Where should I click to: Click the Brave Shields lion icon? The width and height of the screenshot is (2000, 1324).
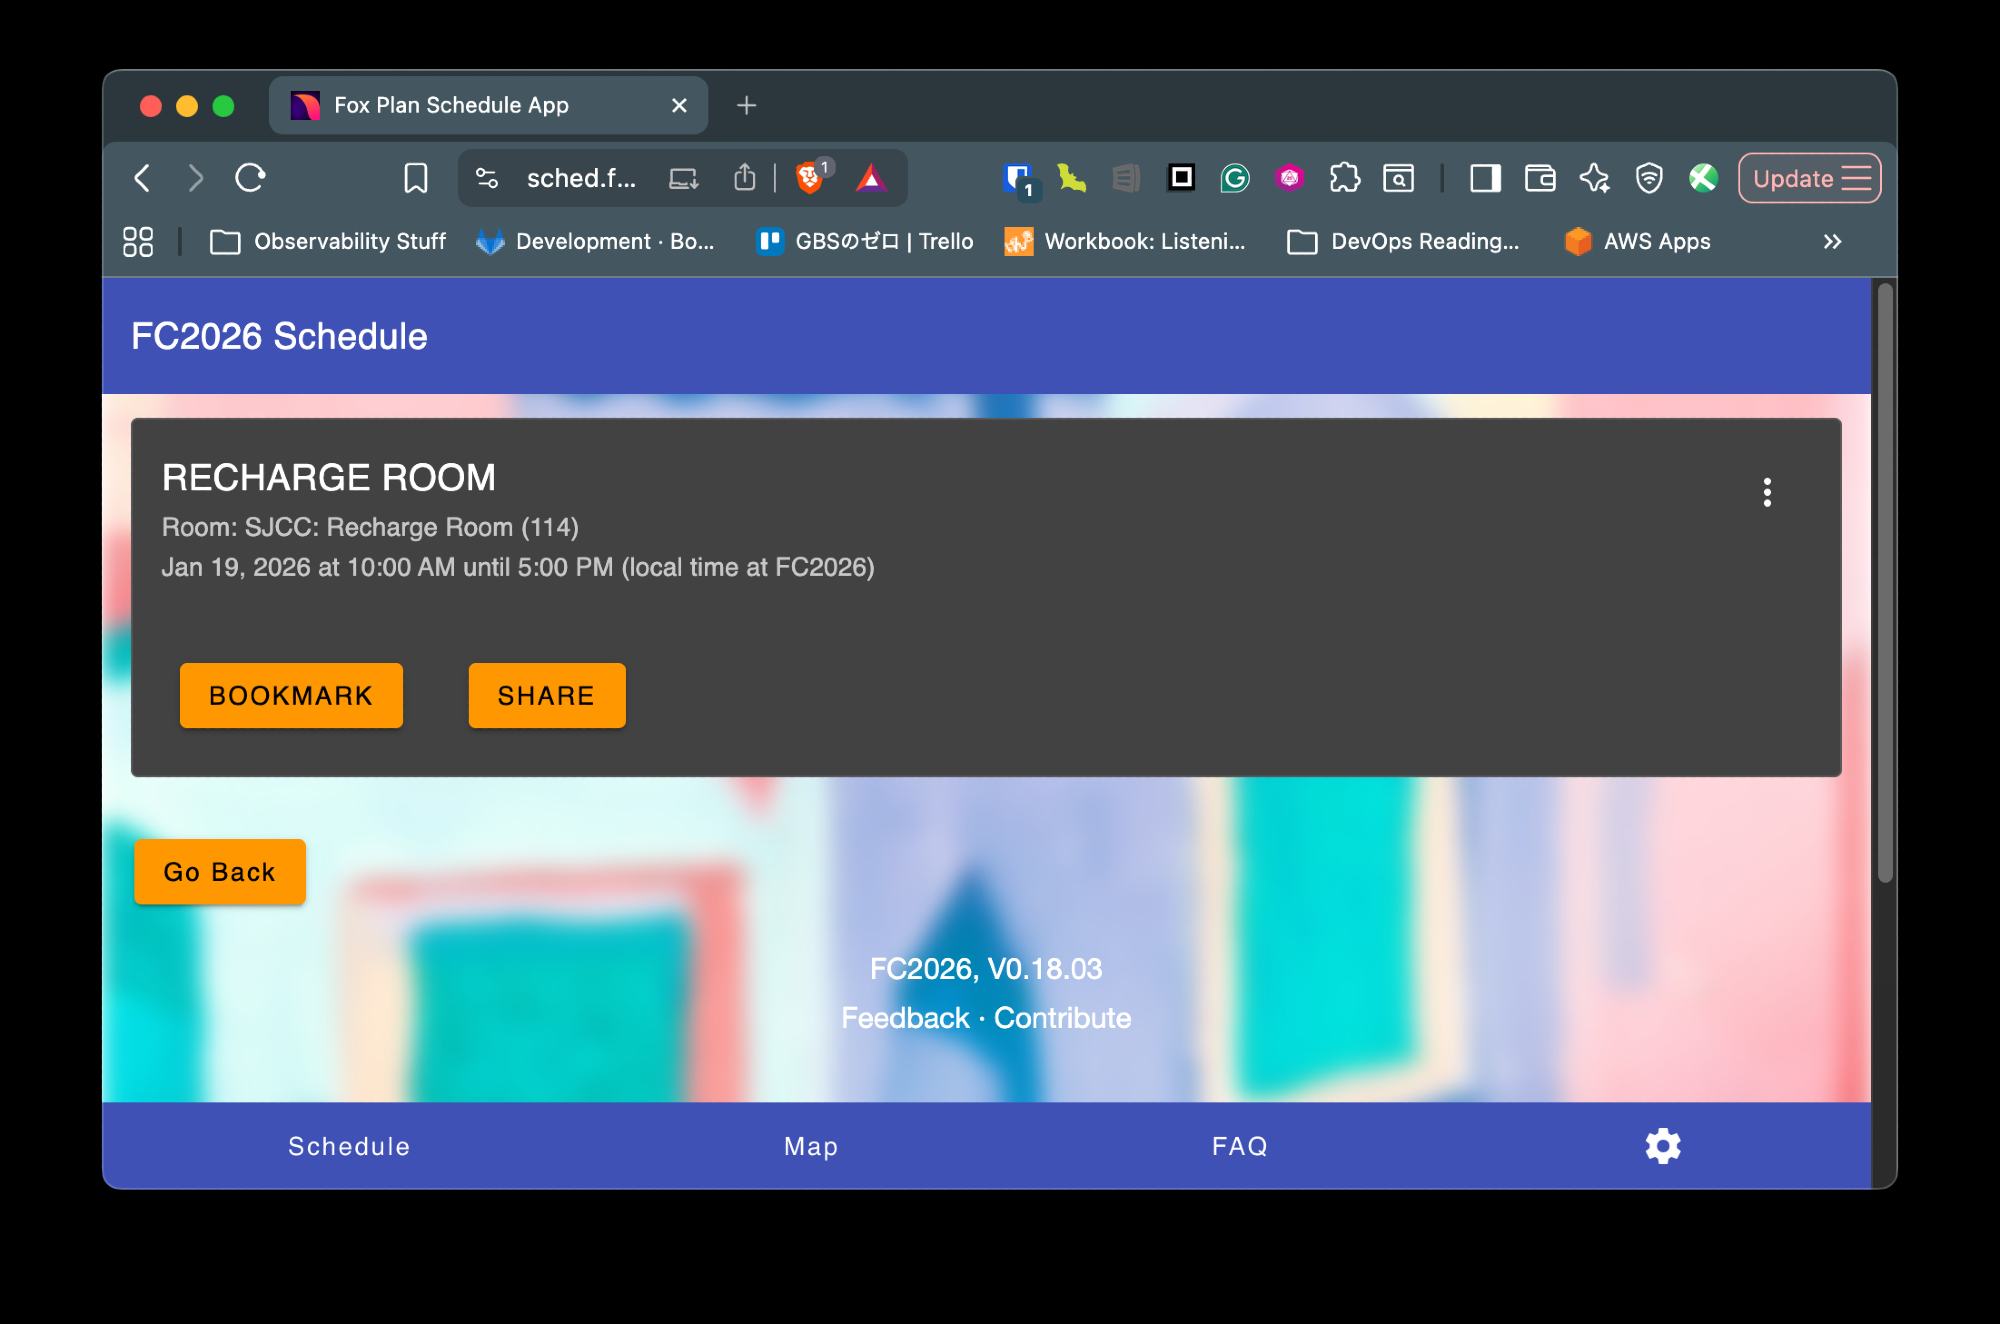(809, 179)
